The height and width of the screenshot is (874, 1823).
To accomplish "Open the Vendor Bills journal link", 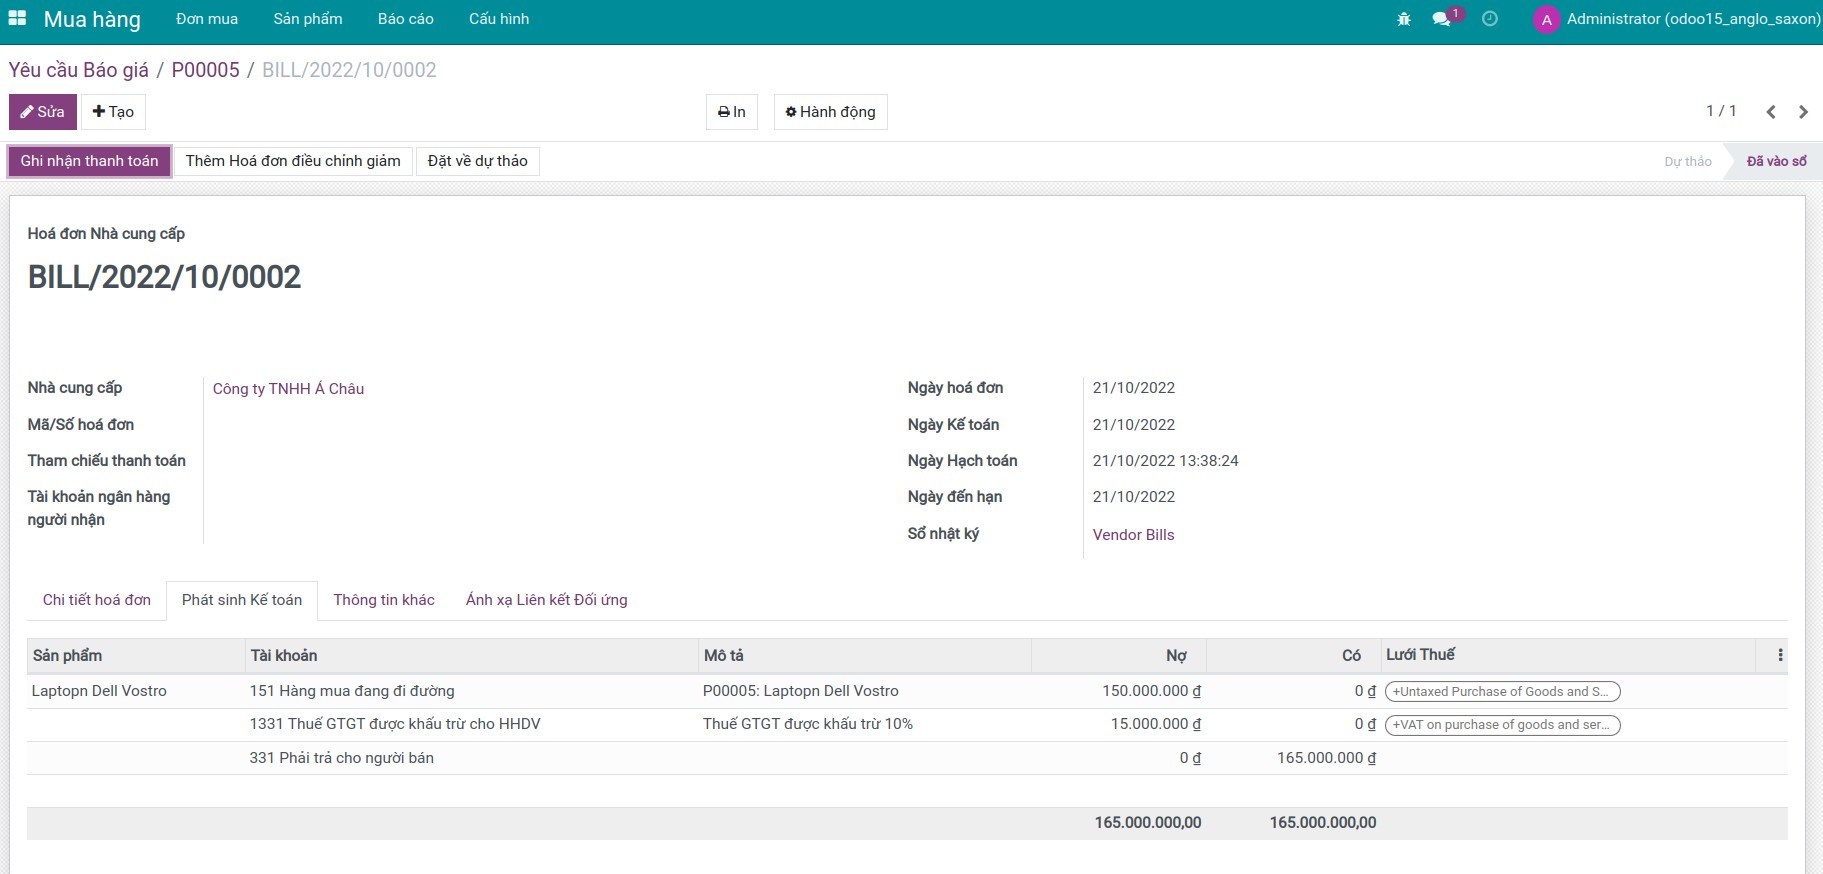I will [x=1133, y=535].
